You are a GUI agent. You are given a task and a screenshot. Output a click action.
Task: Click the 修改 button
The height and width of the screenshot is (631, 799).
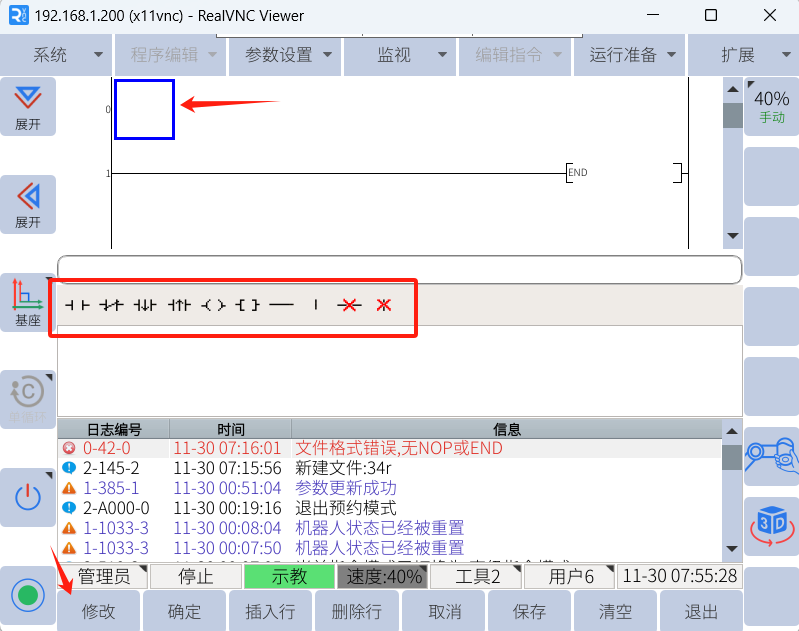99,611
